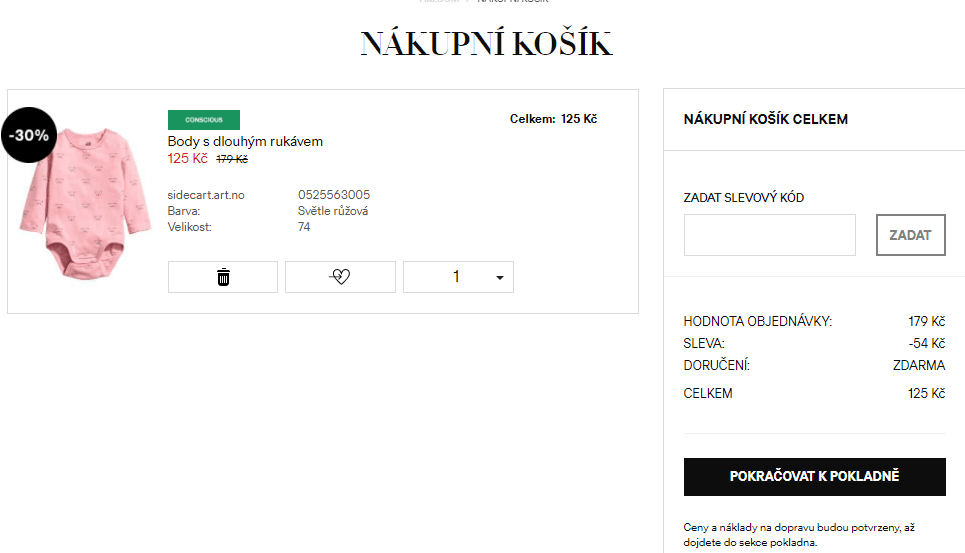Click the red discounted price under product name
This screenshot has width=965, height=553.
point(188,159)
